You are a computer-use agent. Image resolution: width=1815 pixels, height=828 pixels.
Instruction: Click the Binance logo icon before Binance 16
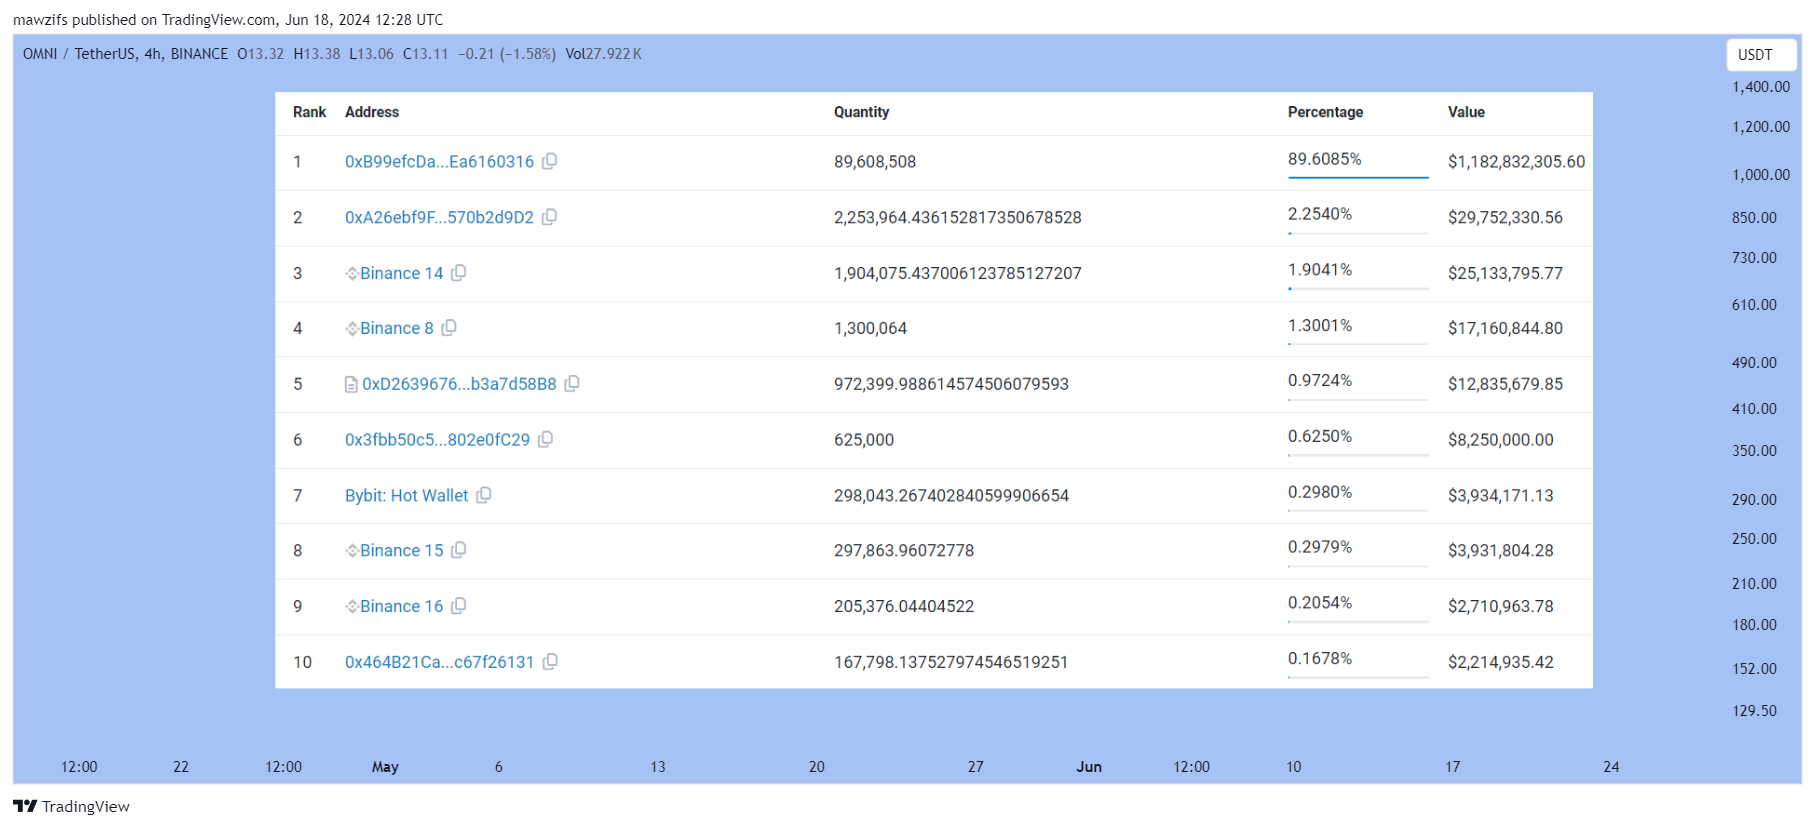(352, 606)
